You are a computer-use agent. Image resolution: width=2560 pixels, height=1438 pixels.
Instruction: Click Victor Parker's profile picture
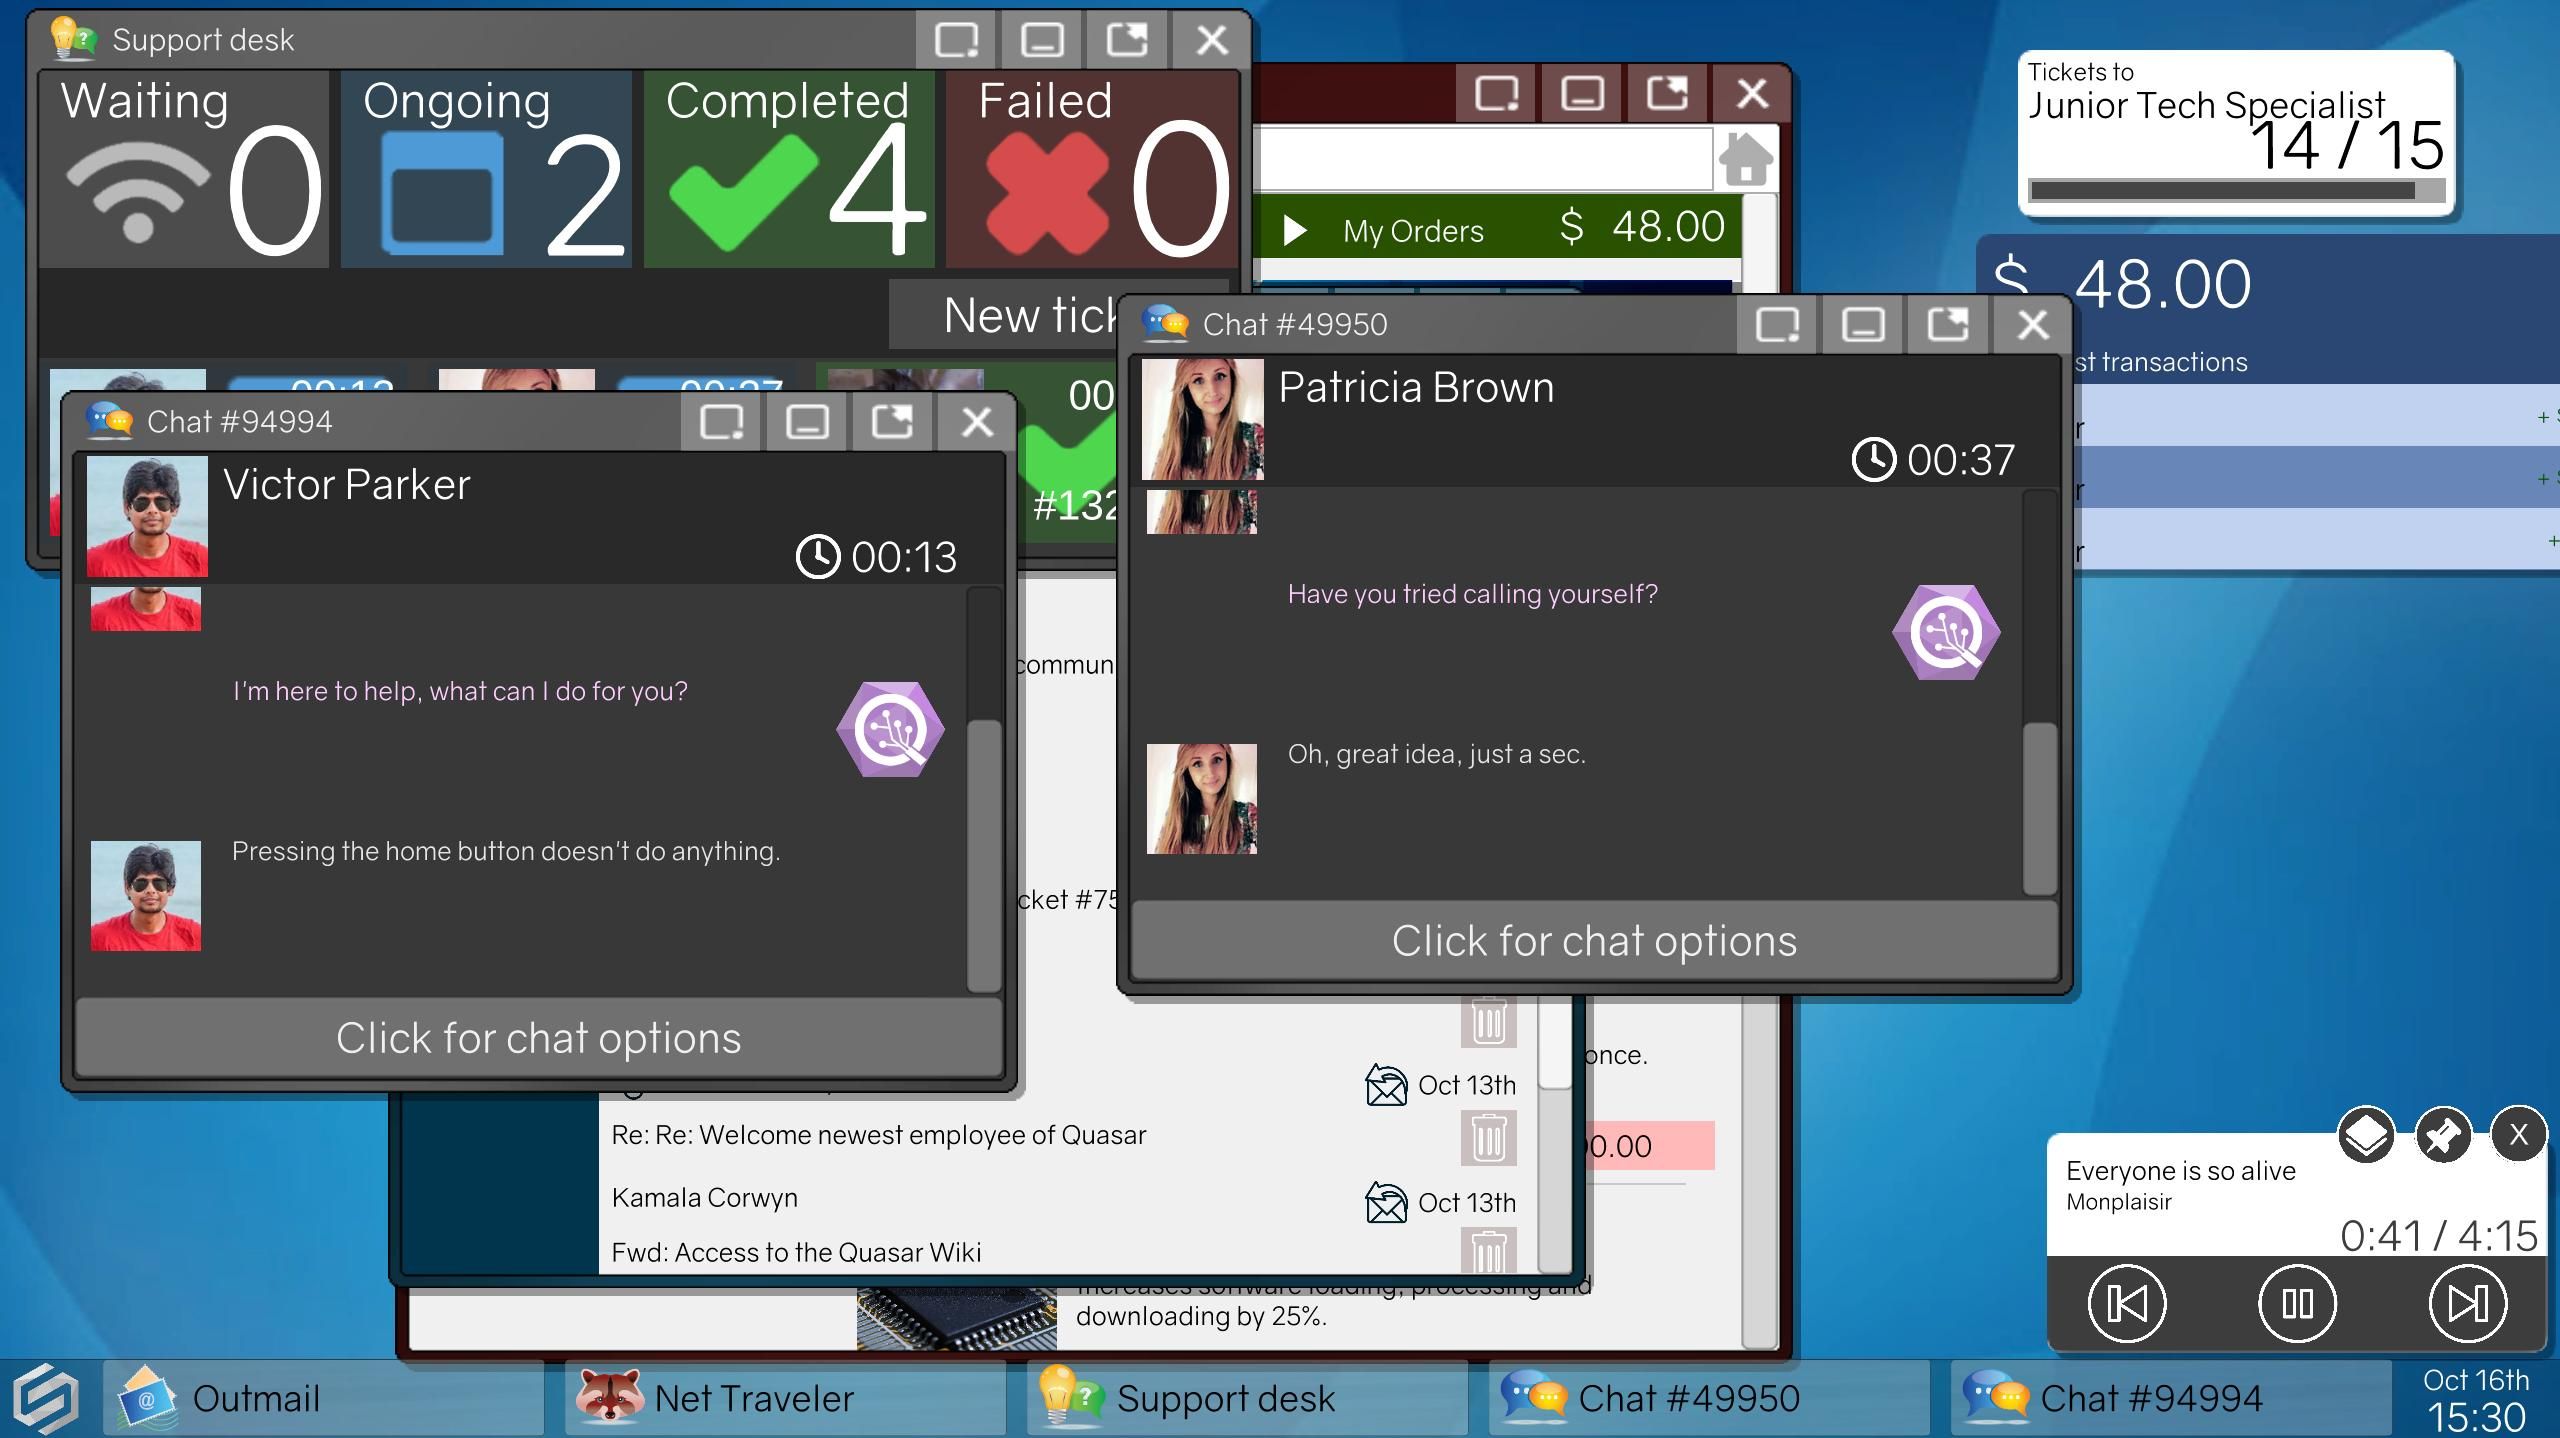[x=146, y=516]
